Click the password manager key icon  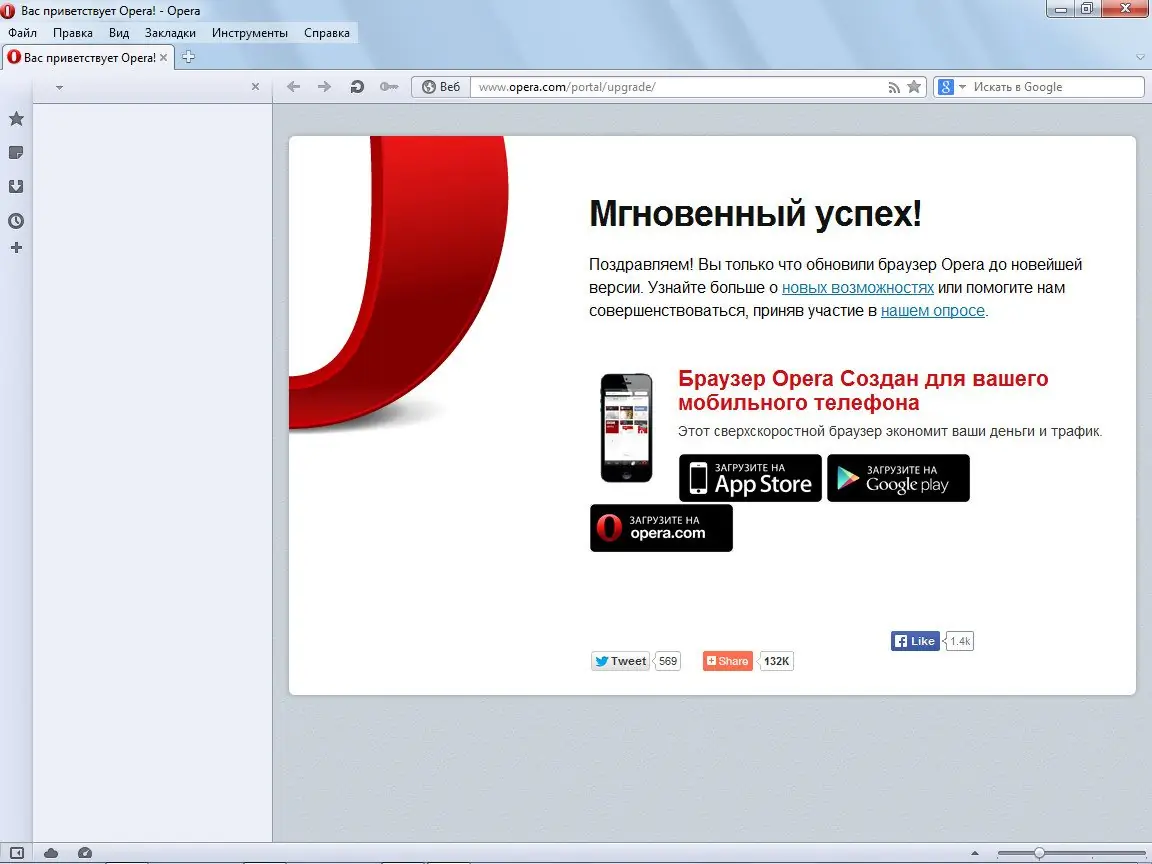pos(389,87)
